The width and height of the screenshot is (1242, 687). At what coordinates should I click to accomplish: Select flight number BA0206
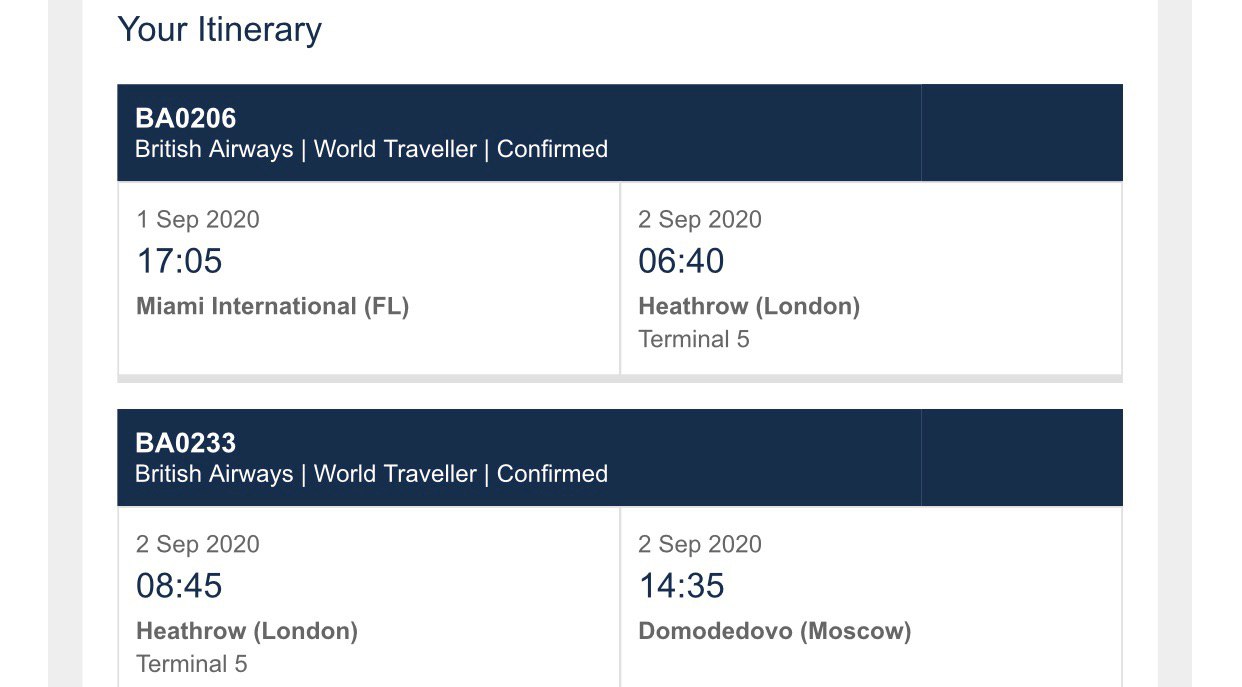(186, 118)
